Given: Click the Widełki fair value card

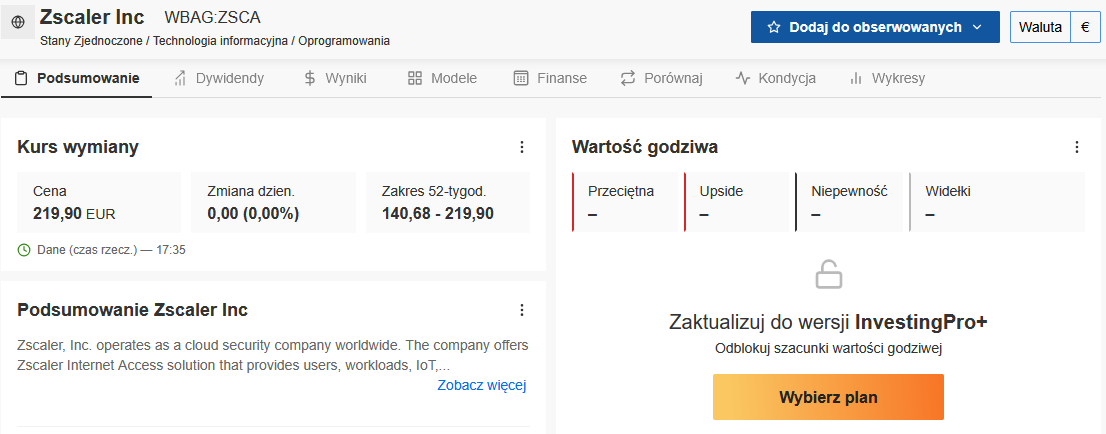Looking at the screenshot, I should [997, 203].
